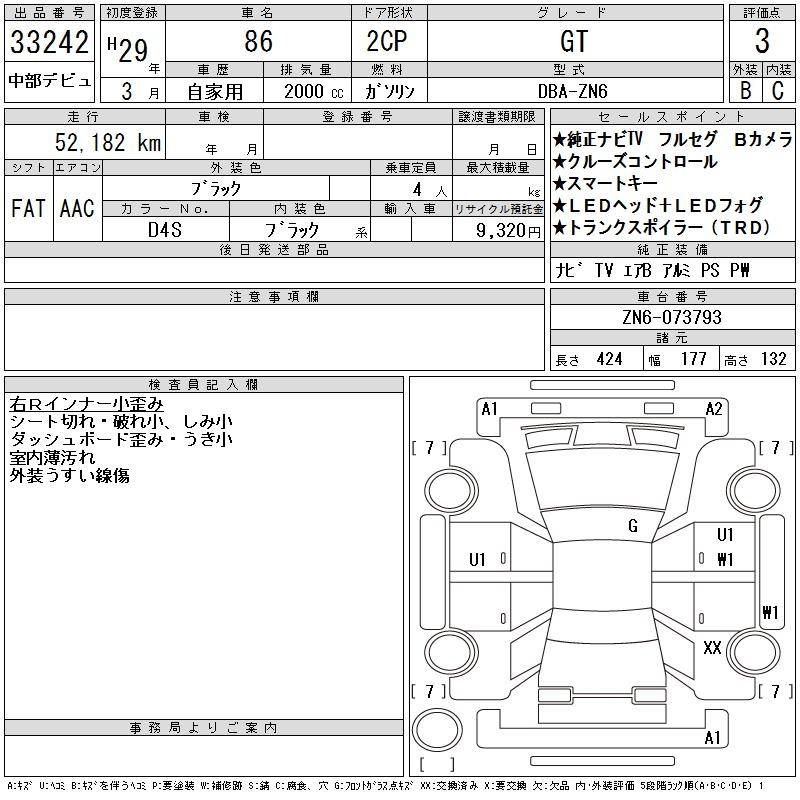Click the "セールスポイント" header
This screenshot has height=800, width=800.
click(672, 117)
